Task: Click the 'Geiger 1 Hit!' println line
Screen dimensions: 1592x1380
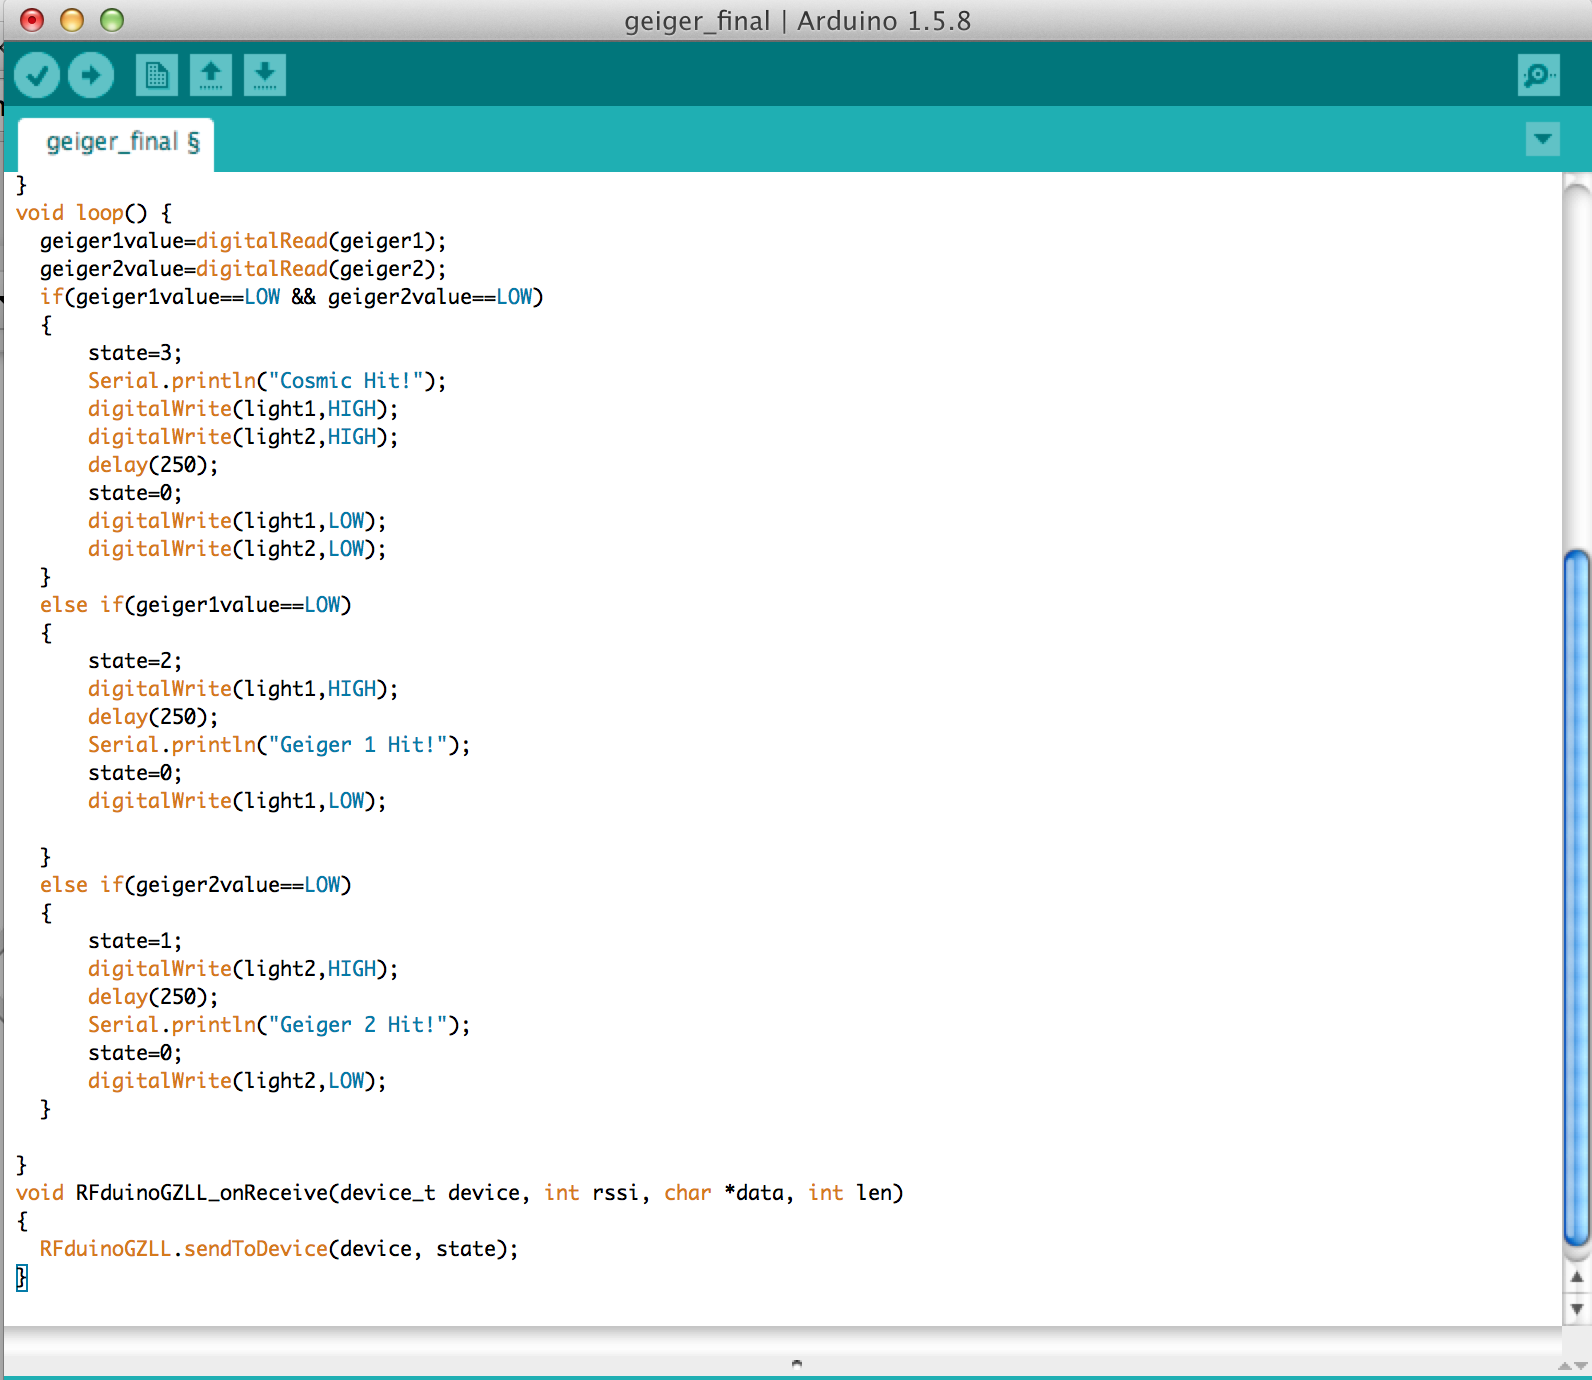Action: pos(279,745)
